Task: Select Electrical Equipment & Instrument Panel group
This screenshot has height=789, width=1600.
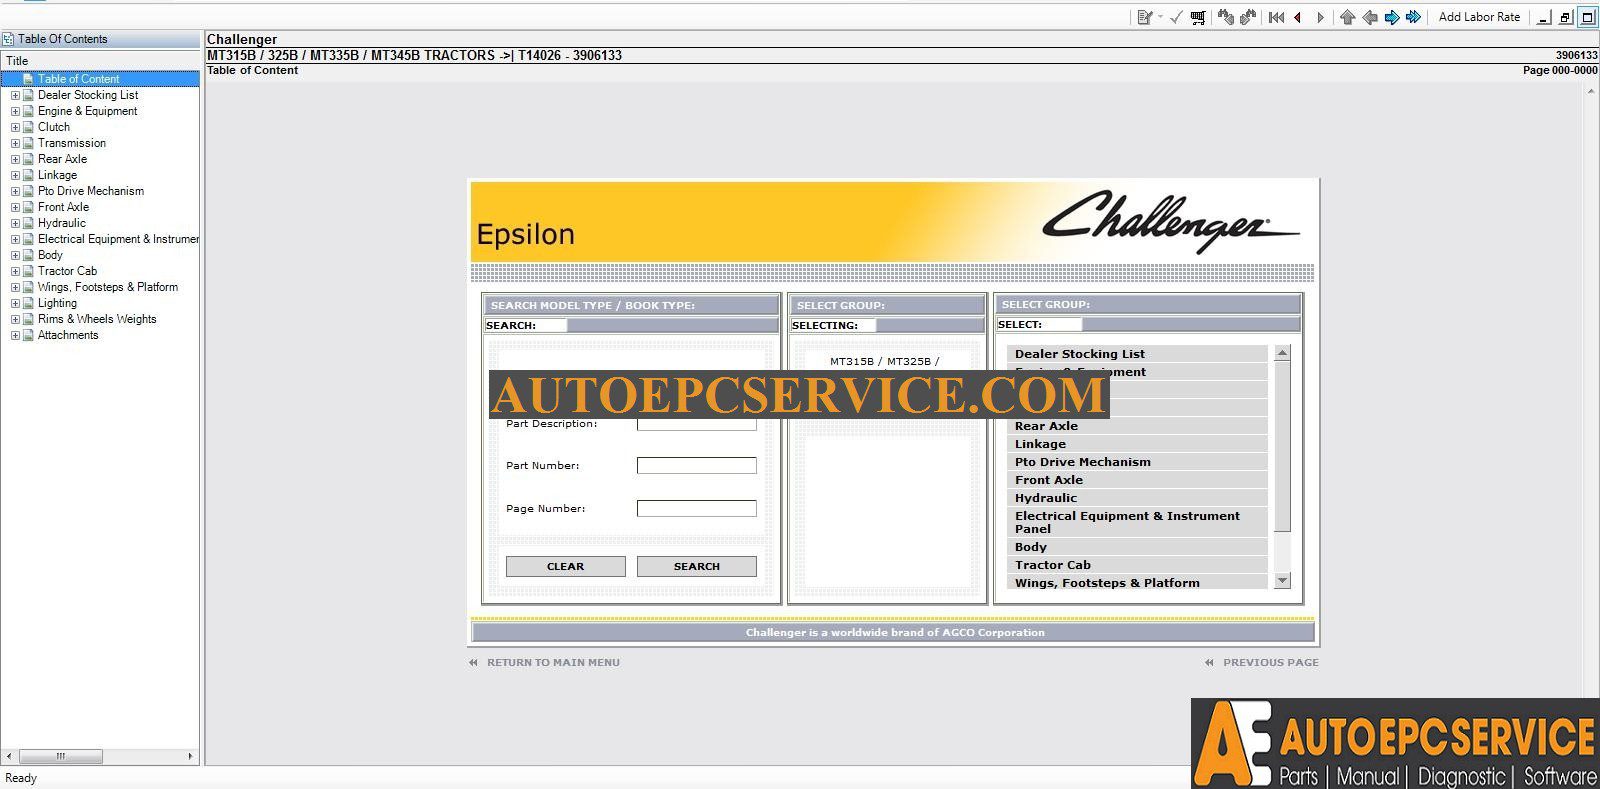Action: pos(1137,522)
